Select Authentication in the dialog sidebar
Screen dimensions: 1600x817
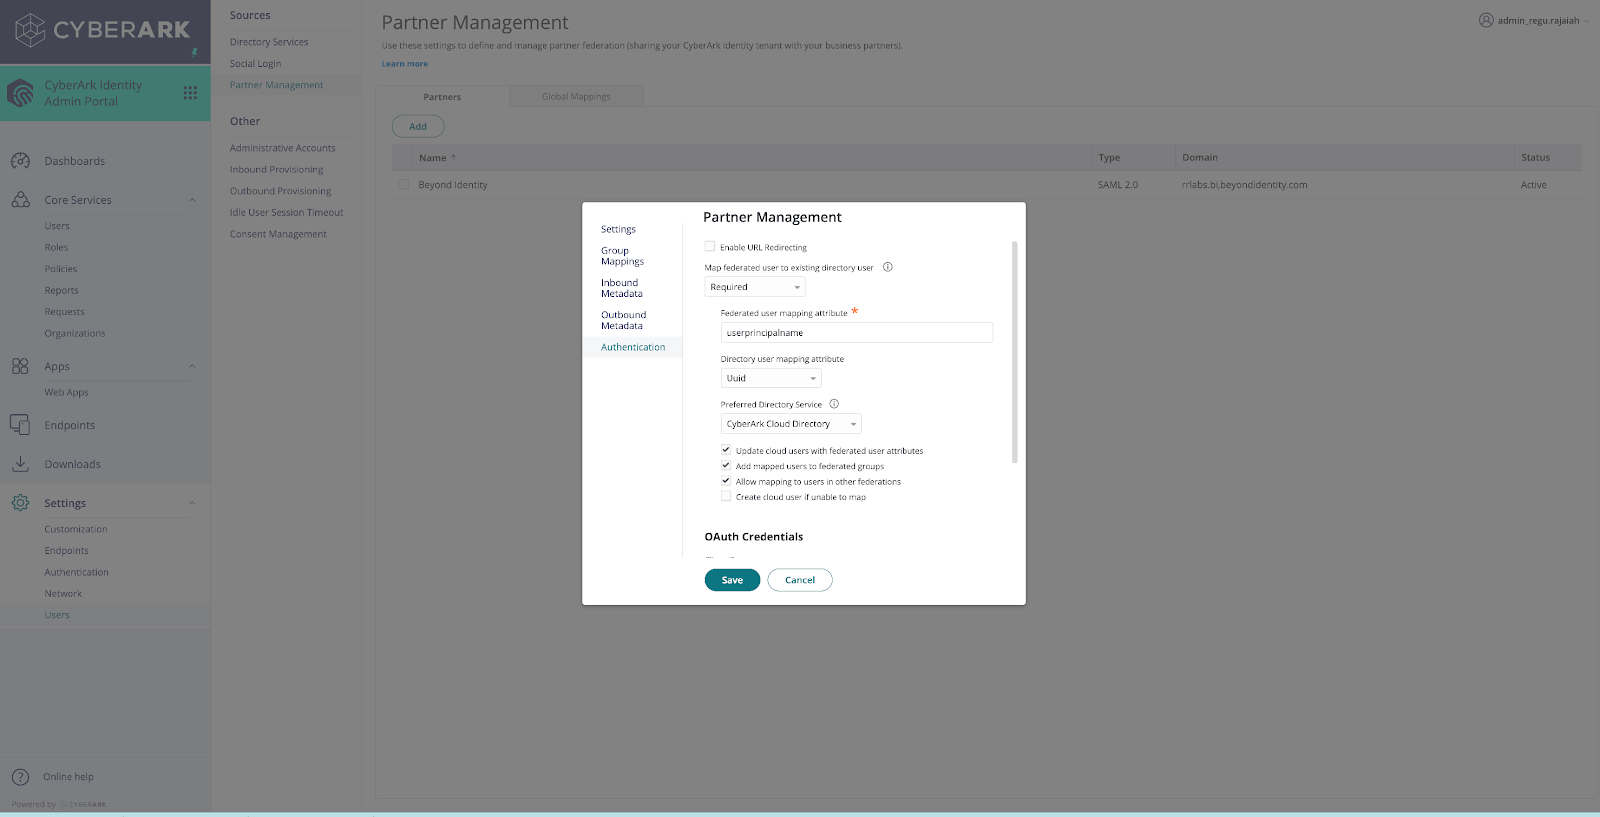pyautogui.click(x=633, y=347)
